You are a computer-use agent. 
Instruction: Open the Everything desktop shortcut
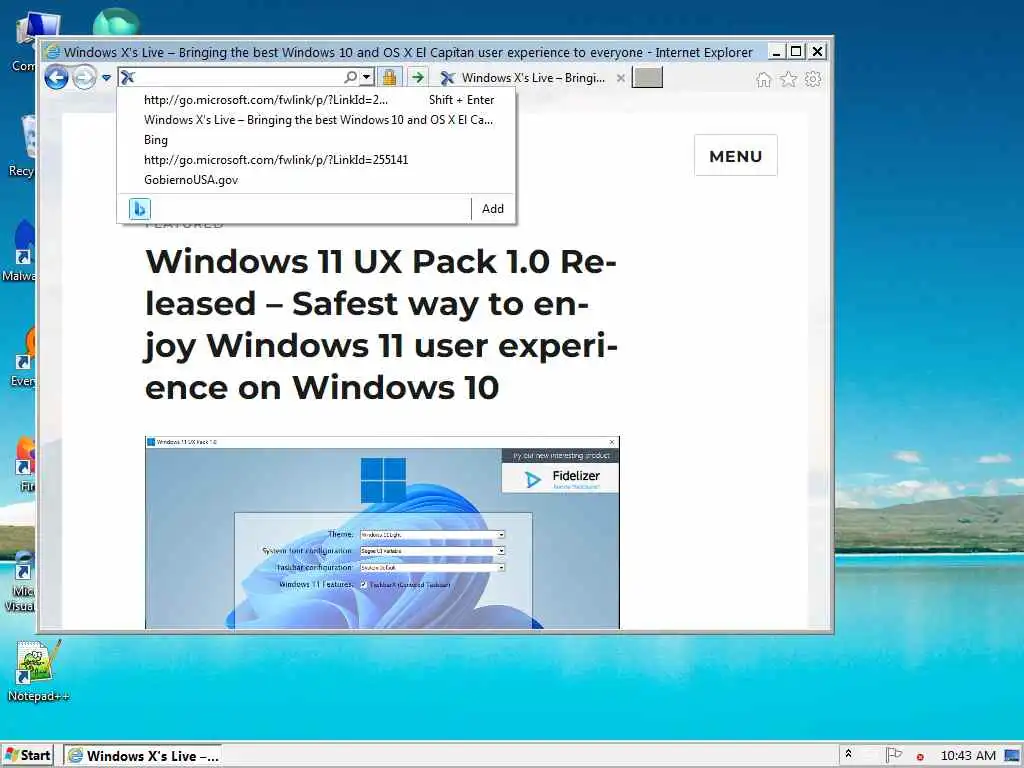click(23, 357)
